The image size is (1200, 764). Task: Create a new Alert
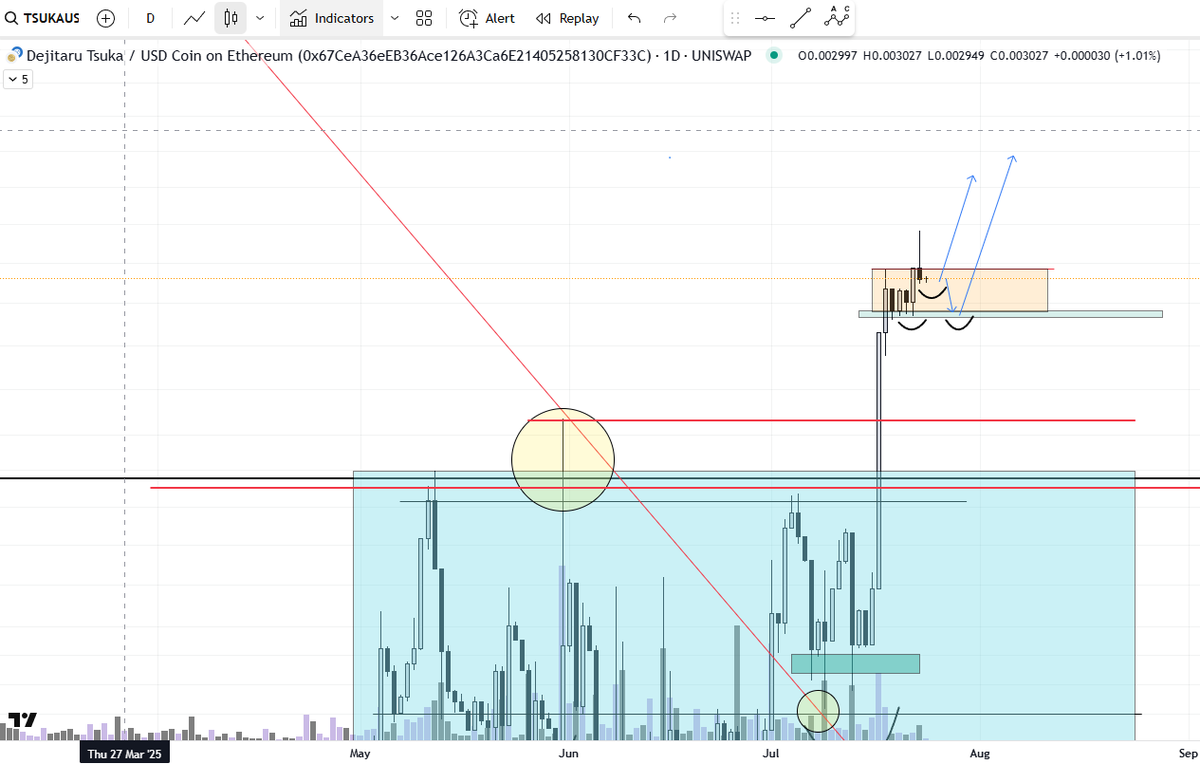(x=487, y=18)
